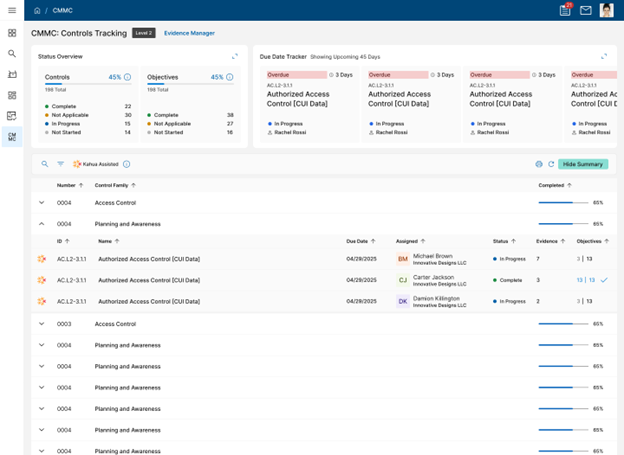The height and width of the screenshot is (455, 624).
Task: Click the CMMC breadcrumb item
Action: pos(62,10)
